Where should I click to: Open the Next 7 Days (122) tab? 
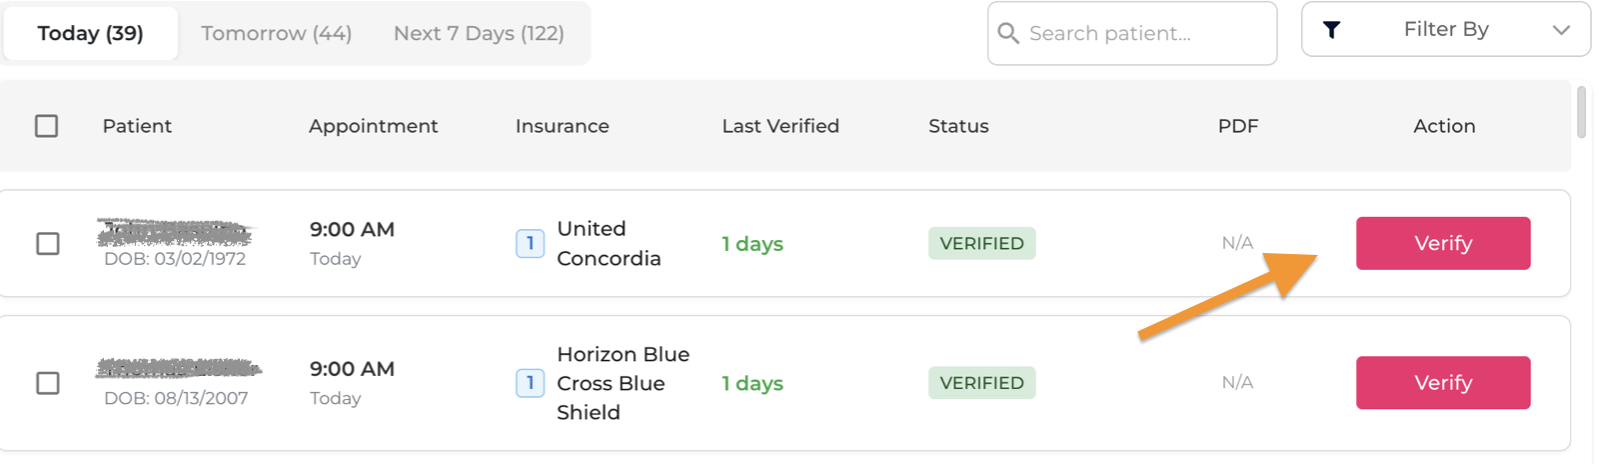point(479,33)
